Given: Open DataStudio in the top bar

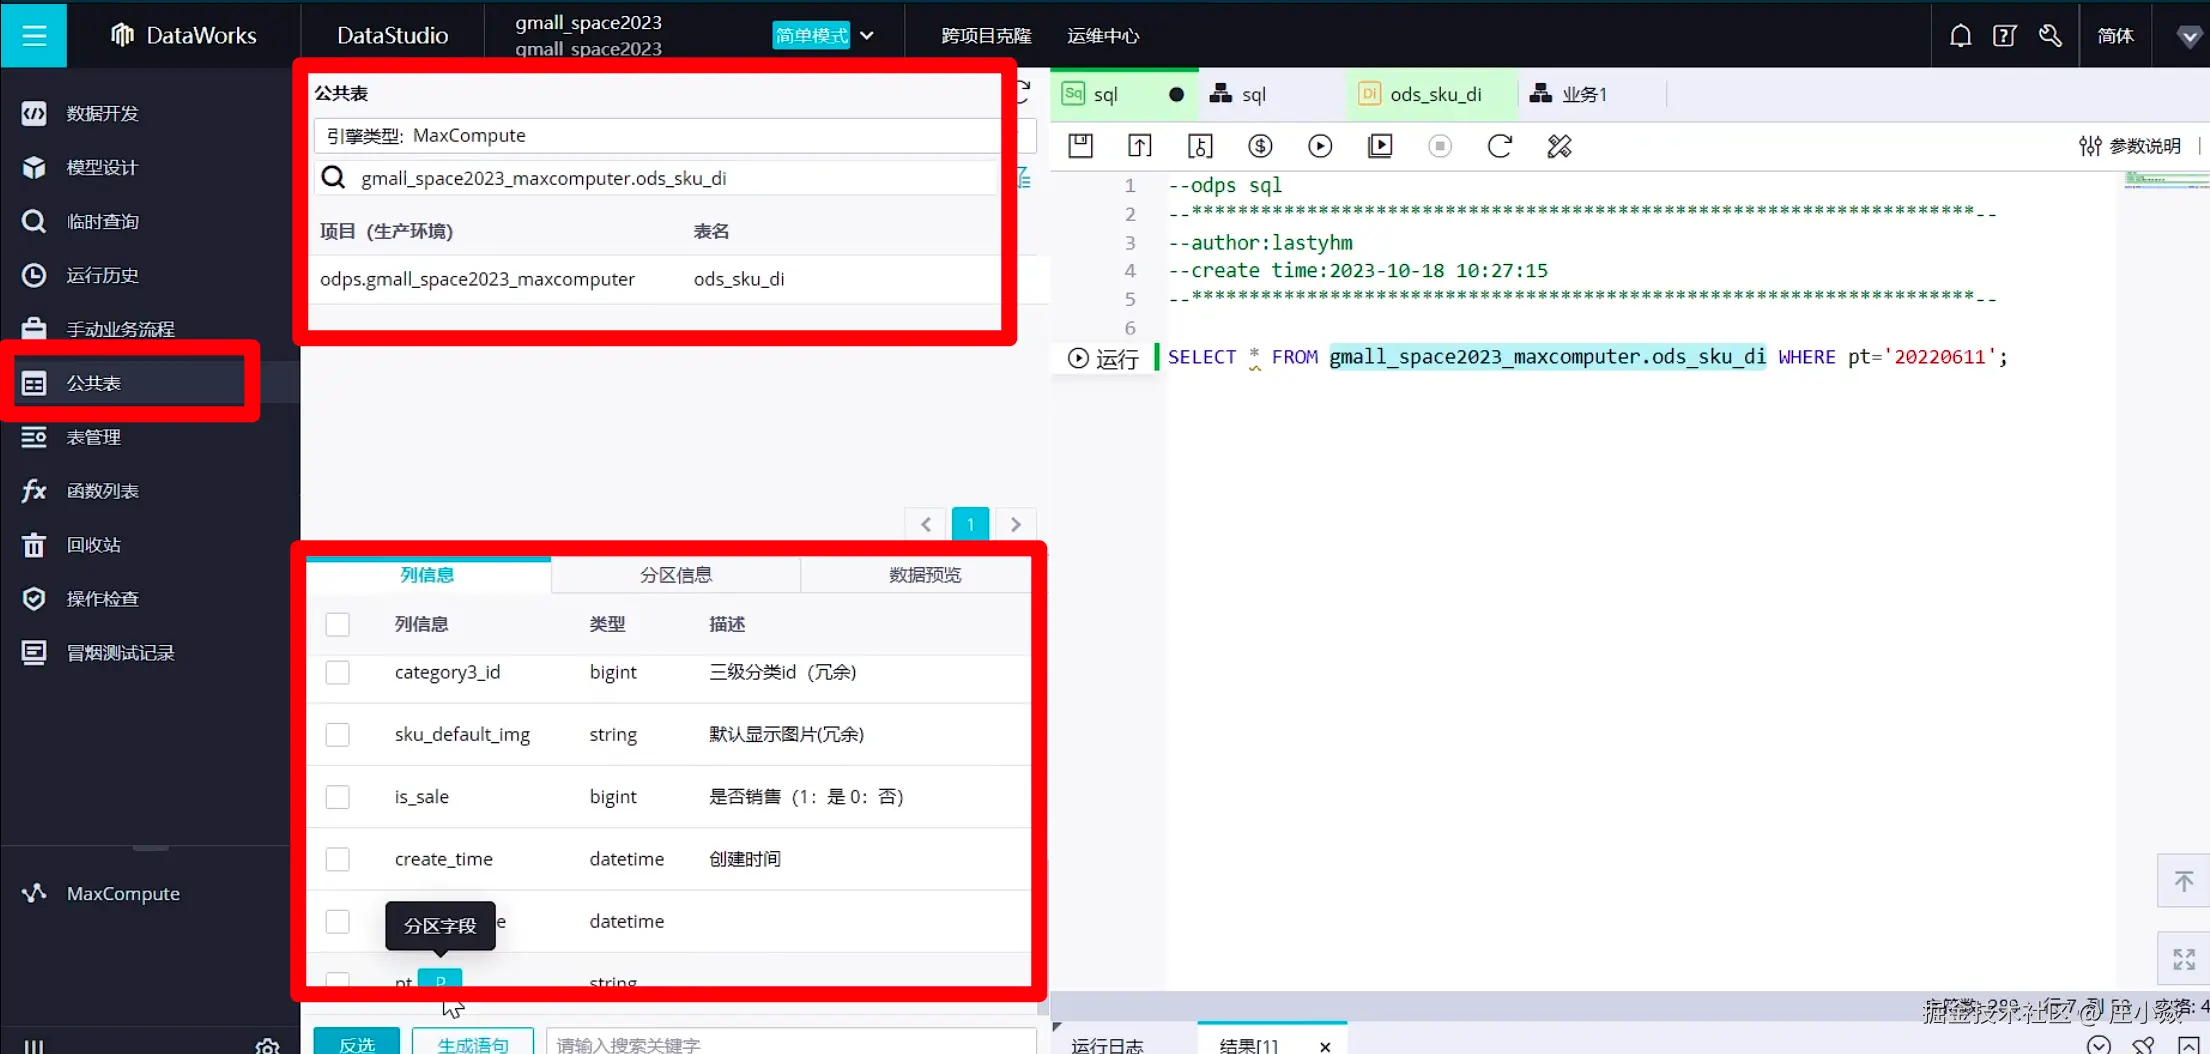Looking at the screenshot, I should pyautogui.click(x=392, y=35).
